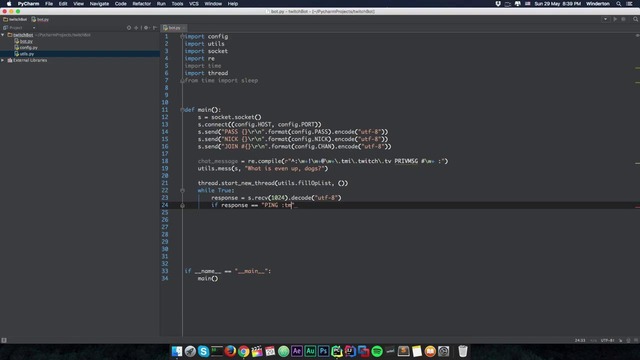Open the Apple menu
The width and height of the screenshot is (640, 360).
click(9, 4)
